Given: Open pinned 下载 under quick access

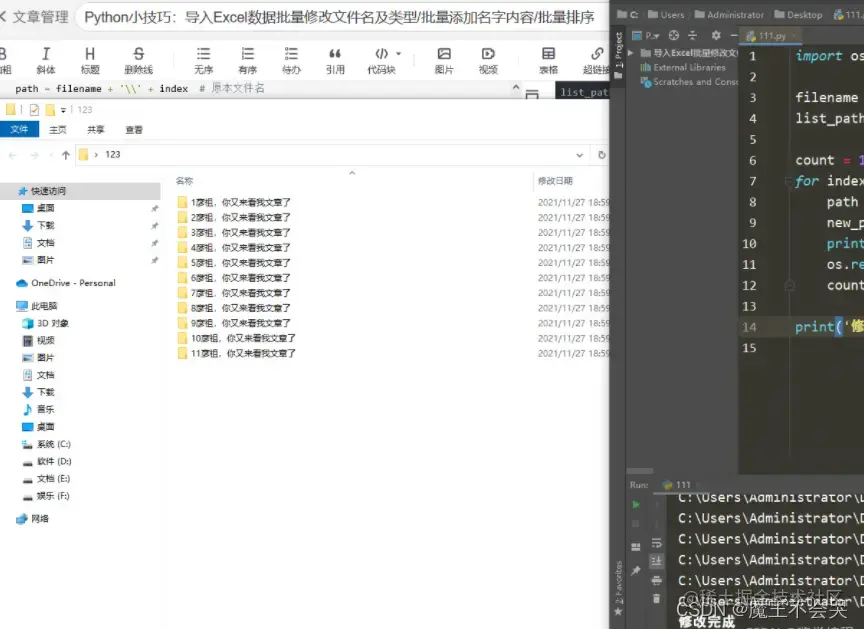Looking at the screenshot, I should pos(46,225).
